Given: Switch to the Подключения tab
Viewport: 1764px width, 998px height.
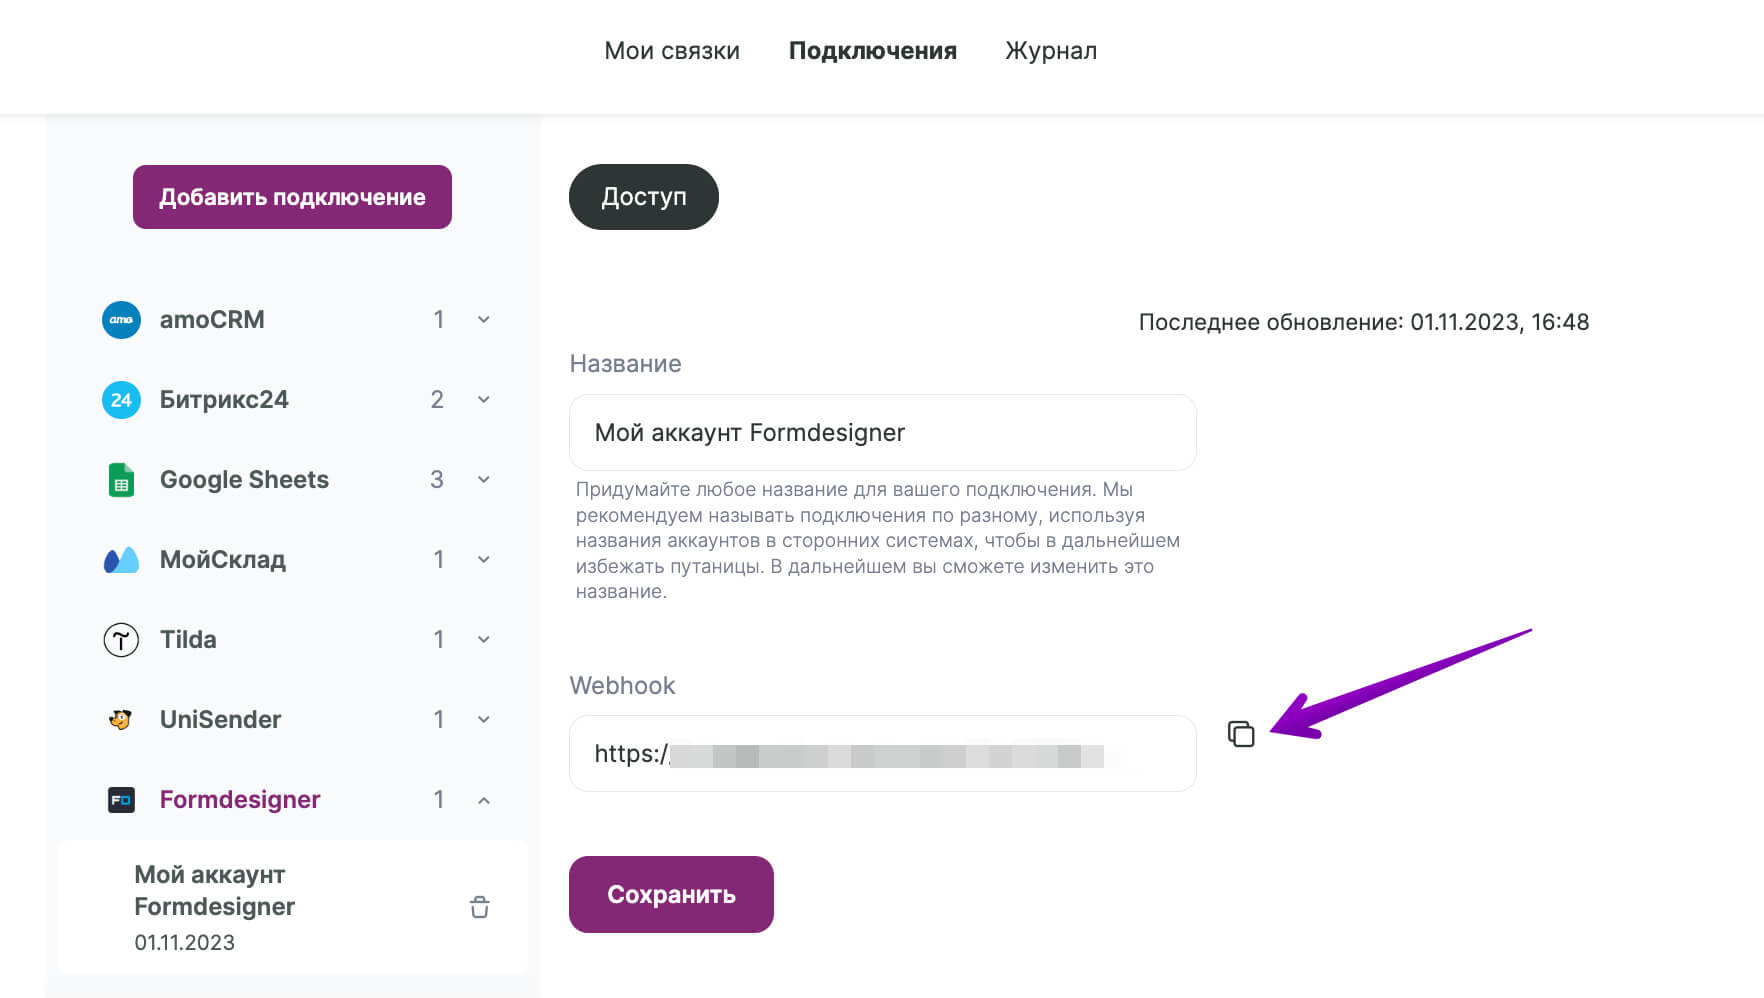Looking at the screenshot, I should pyautogui.click(x=873, y=51).
